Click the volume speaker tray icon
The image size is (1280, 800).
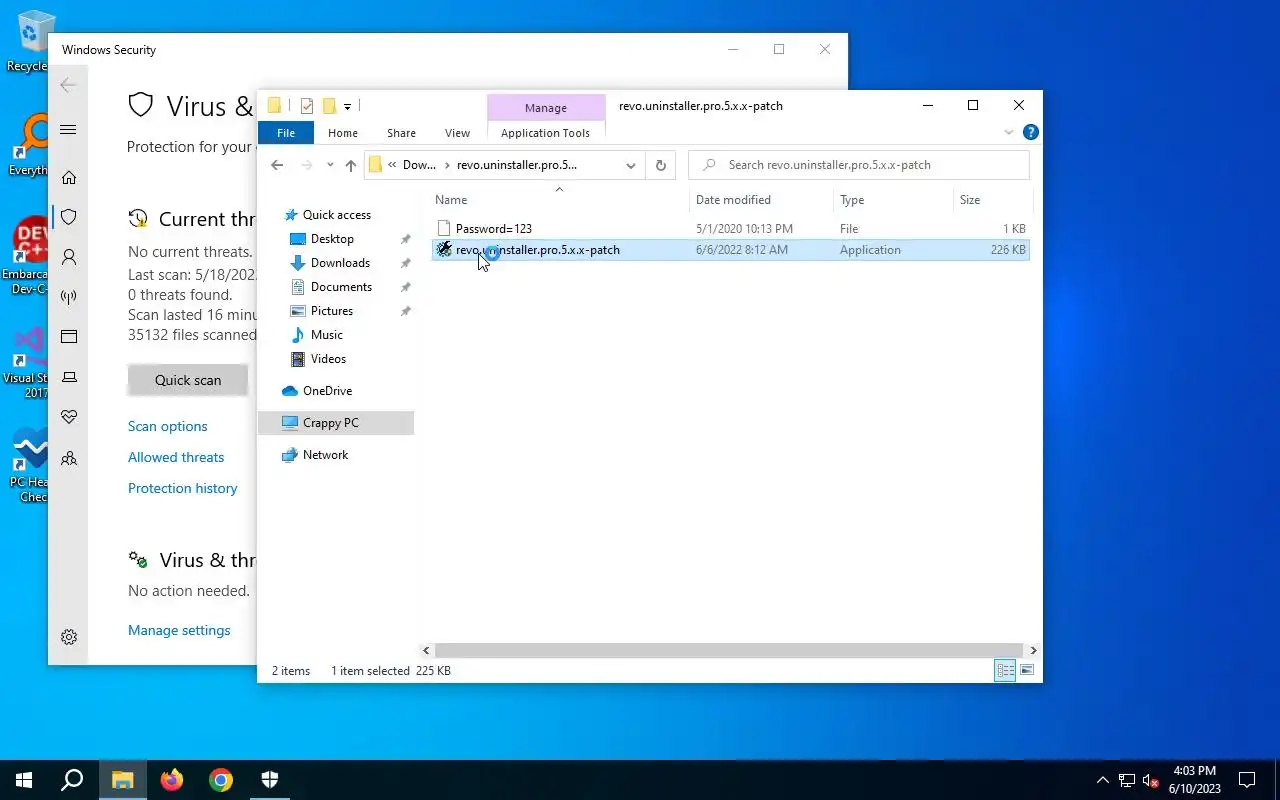click(x=1150, y=780)
